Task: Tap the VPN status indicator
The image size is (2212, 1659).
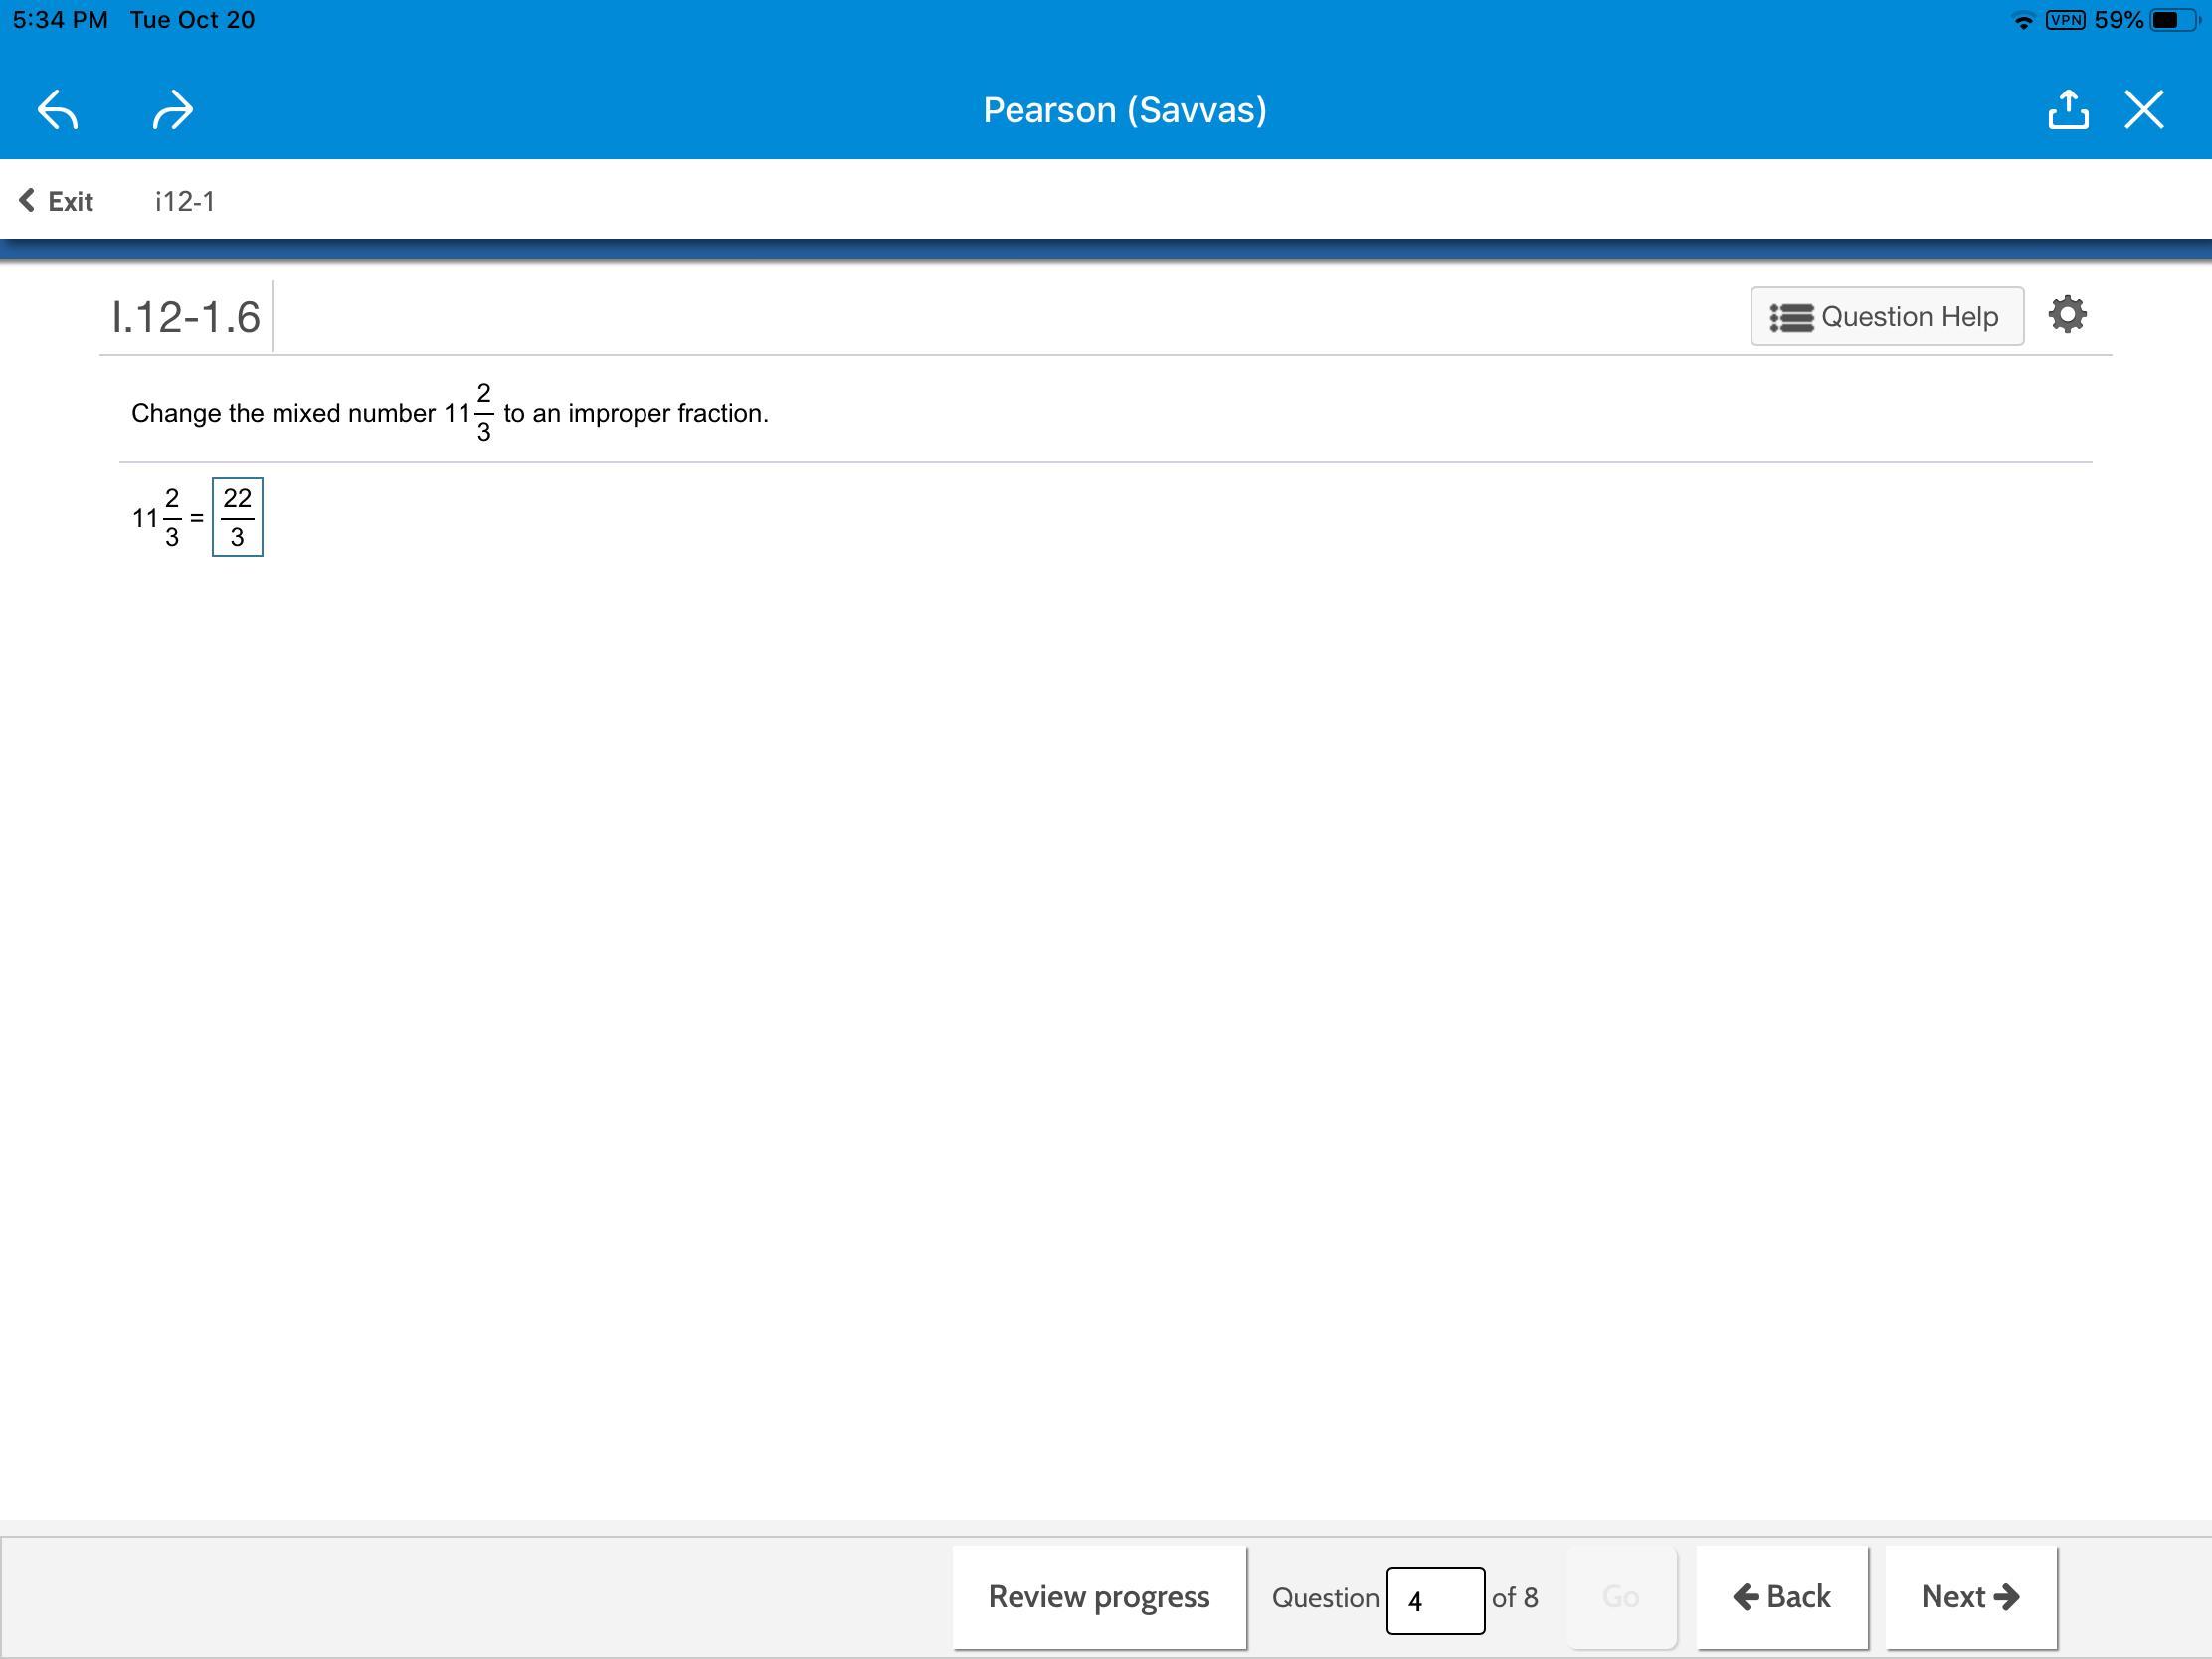Action: point(2064,20)
